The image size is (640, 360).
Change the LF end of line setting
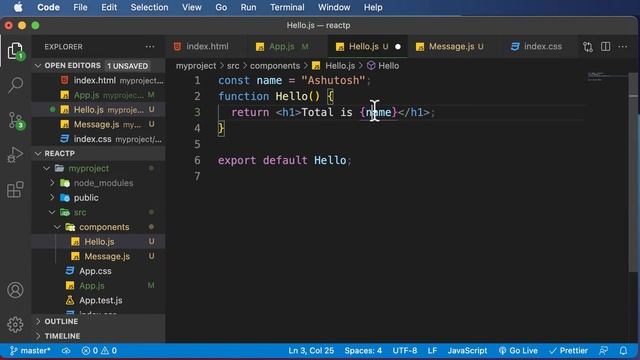(432, 351)
